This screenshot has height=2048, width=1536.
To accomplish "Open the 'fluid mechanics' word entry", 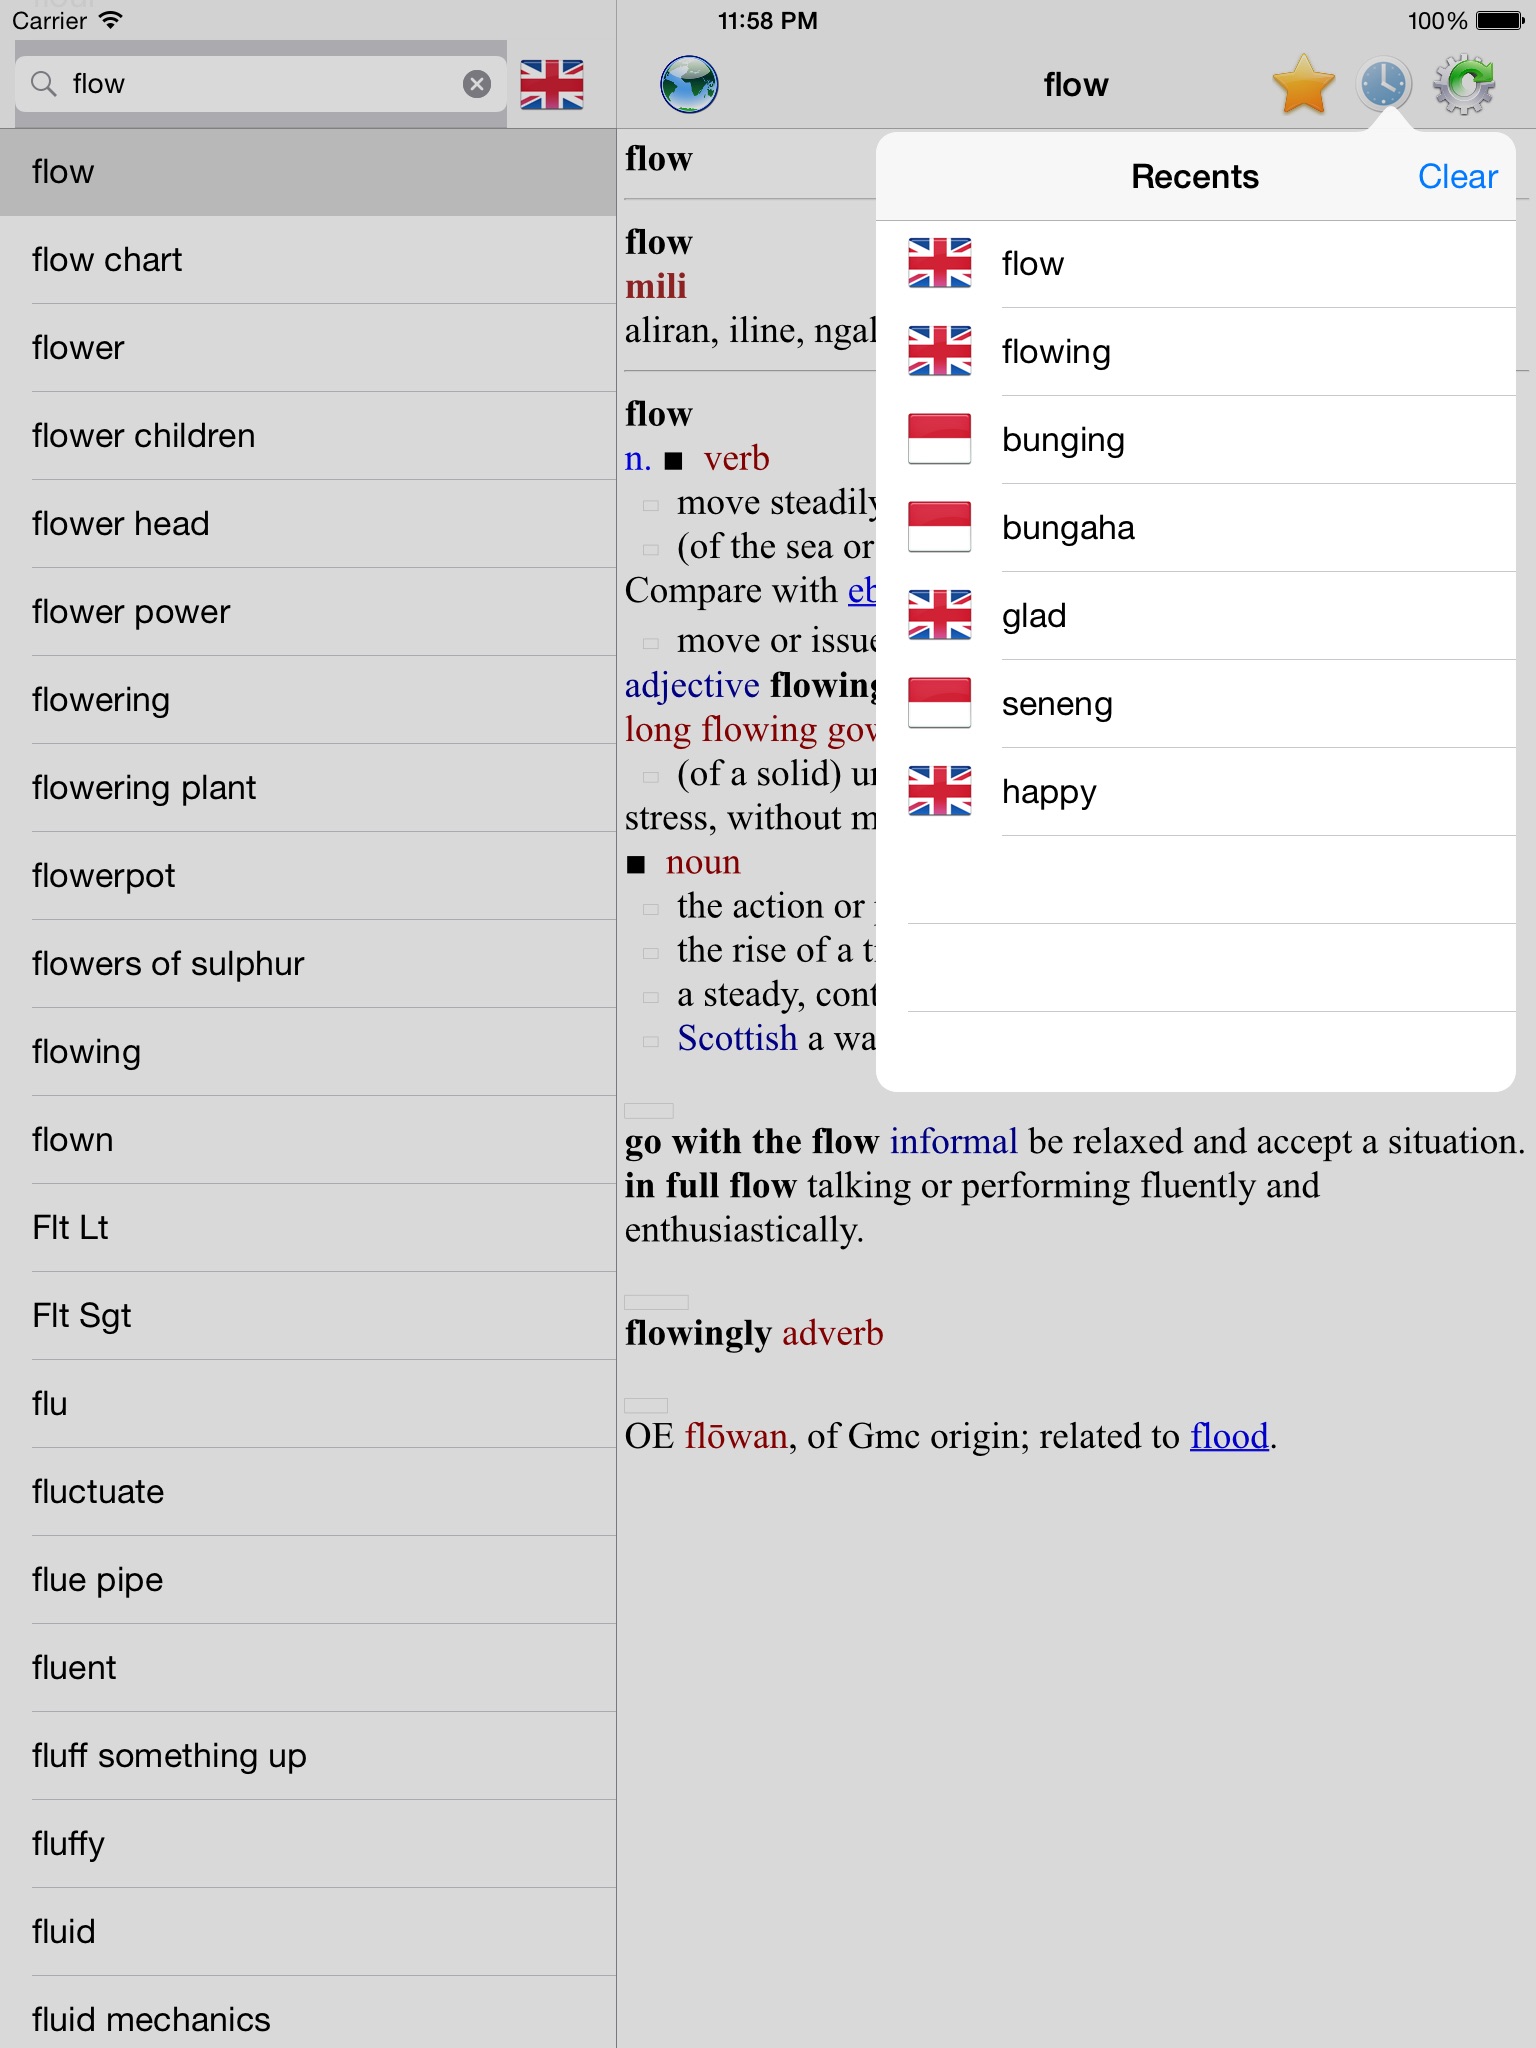I will coord(151,2018).
